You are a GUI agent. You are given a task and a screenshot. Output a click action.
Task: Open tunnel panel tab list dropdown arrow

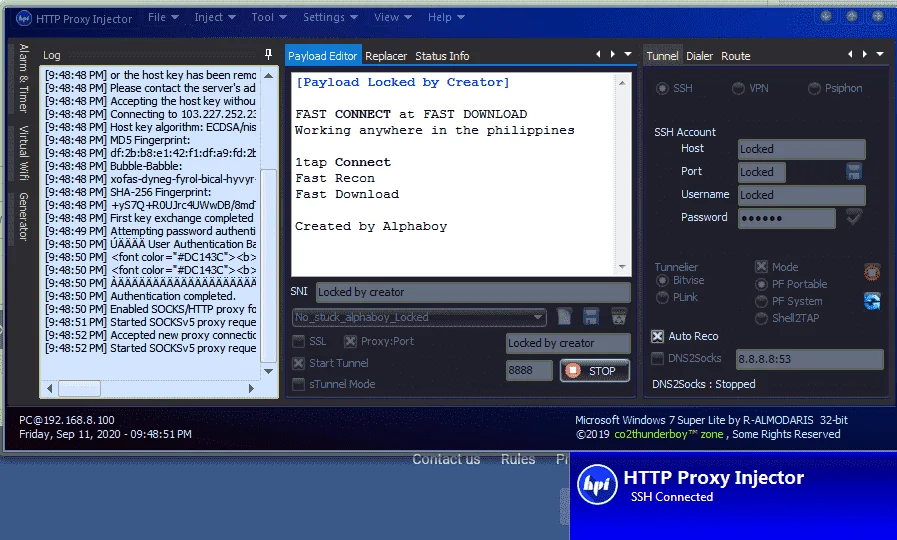click(x=880, y=54)
